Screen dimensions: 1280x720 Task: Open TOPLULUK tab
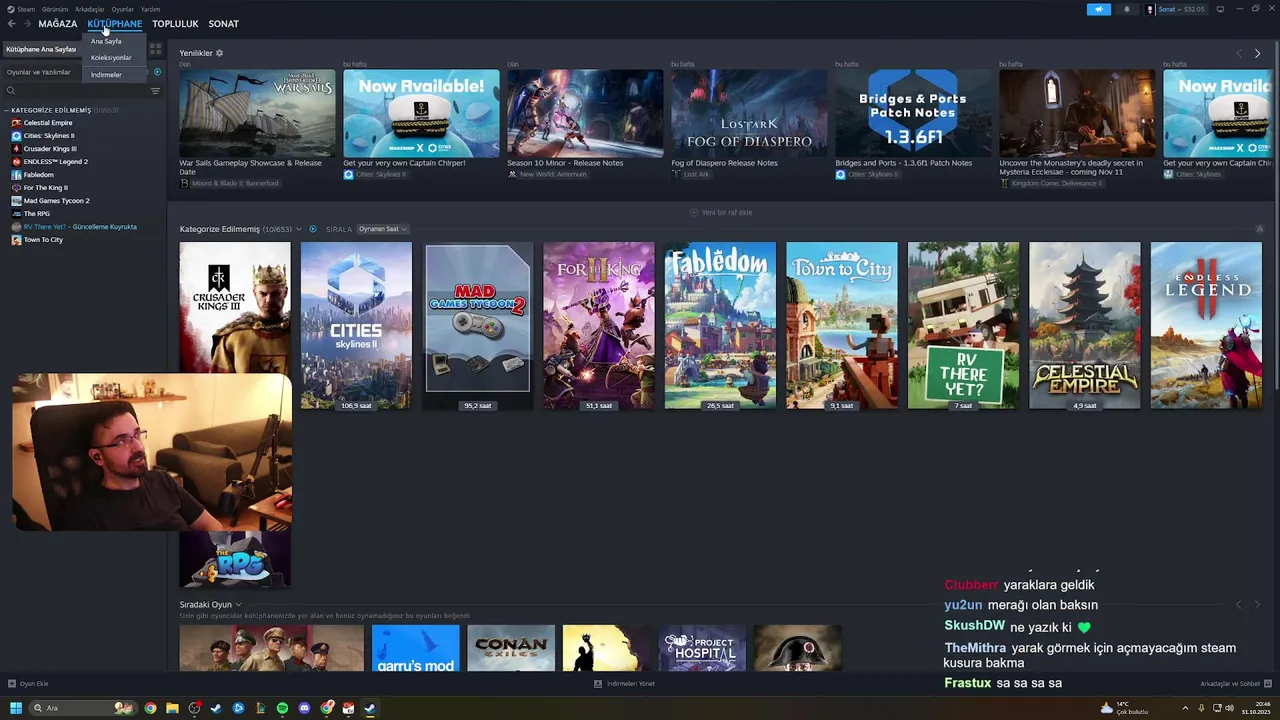pos(175,24)
